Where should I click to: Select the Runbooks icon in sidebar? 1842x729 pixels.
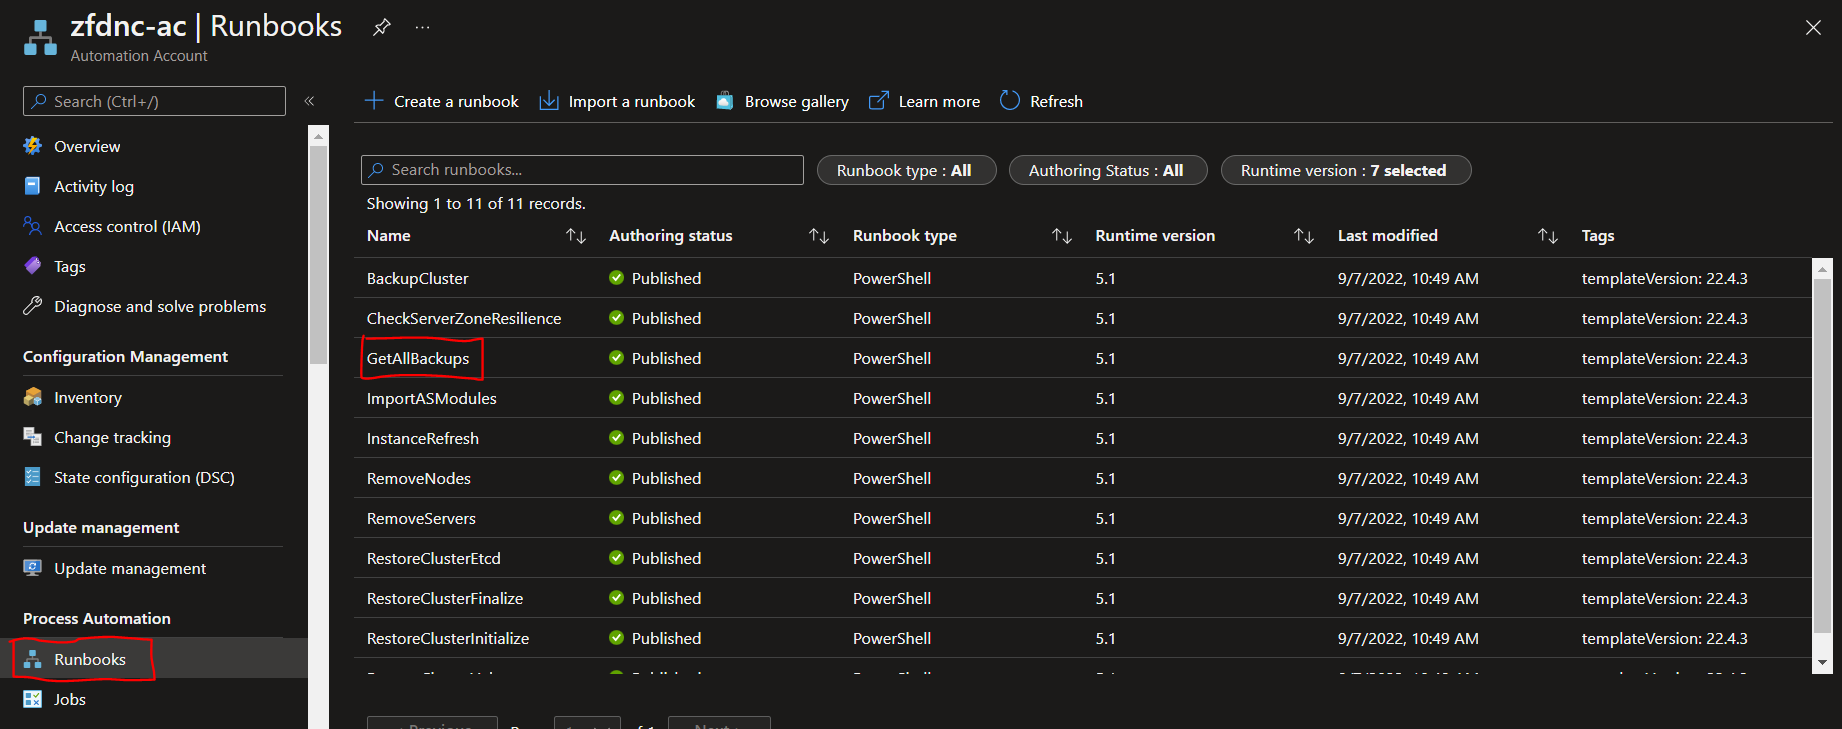pos(33,659)
